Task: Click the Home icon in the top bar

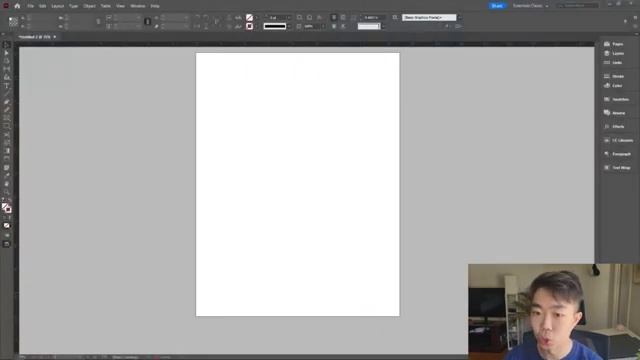Action: (x=17, y=6)
